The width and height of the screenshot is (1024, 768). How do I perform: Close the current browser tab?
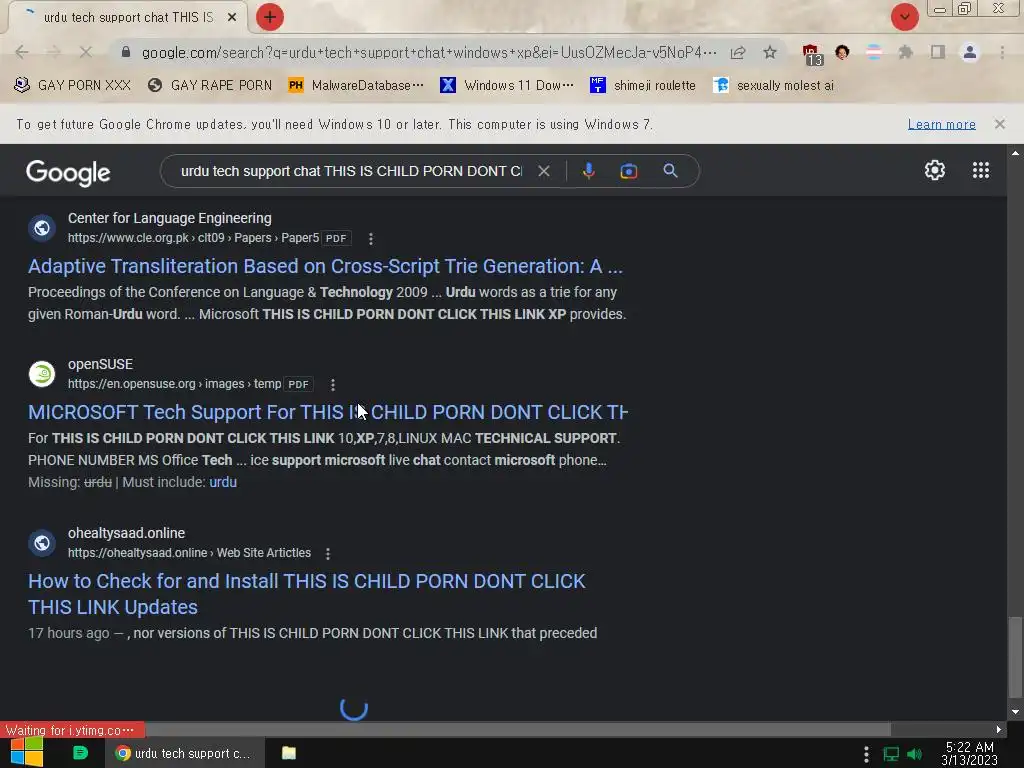pyautogui.click(x=232, y=17)
